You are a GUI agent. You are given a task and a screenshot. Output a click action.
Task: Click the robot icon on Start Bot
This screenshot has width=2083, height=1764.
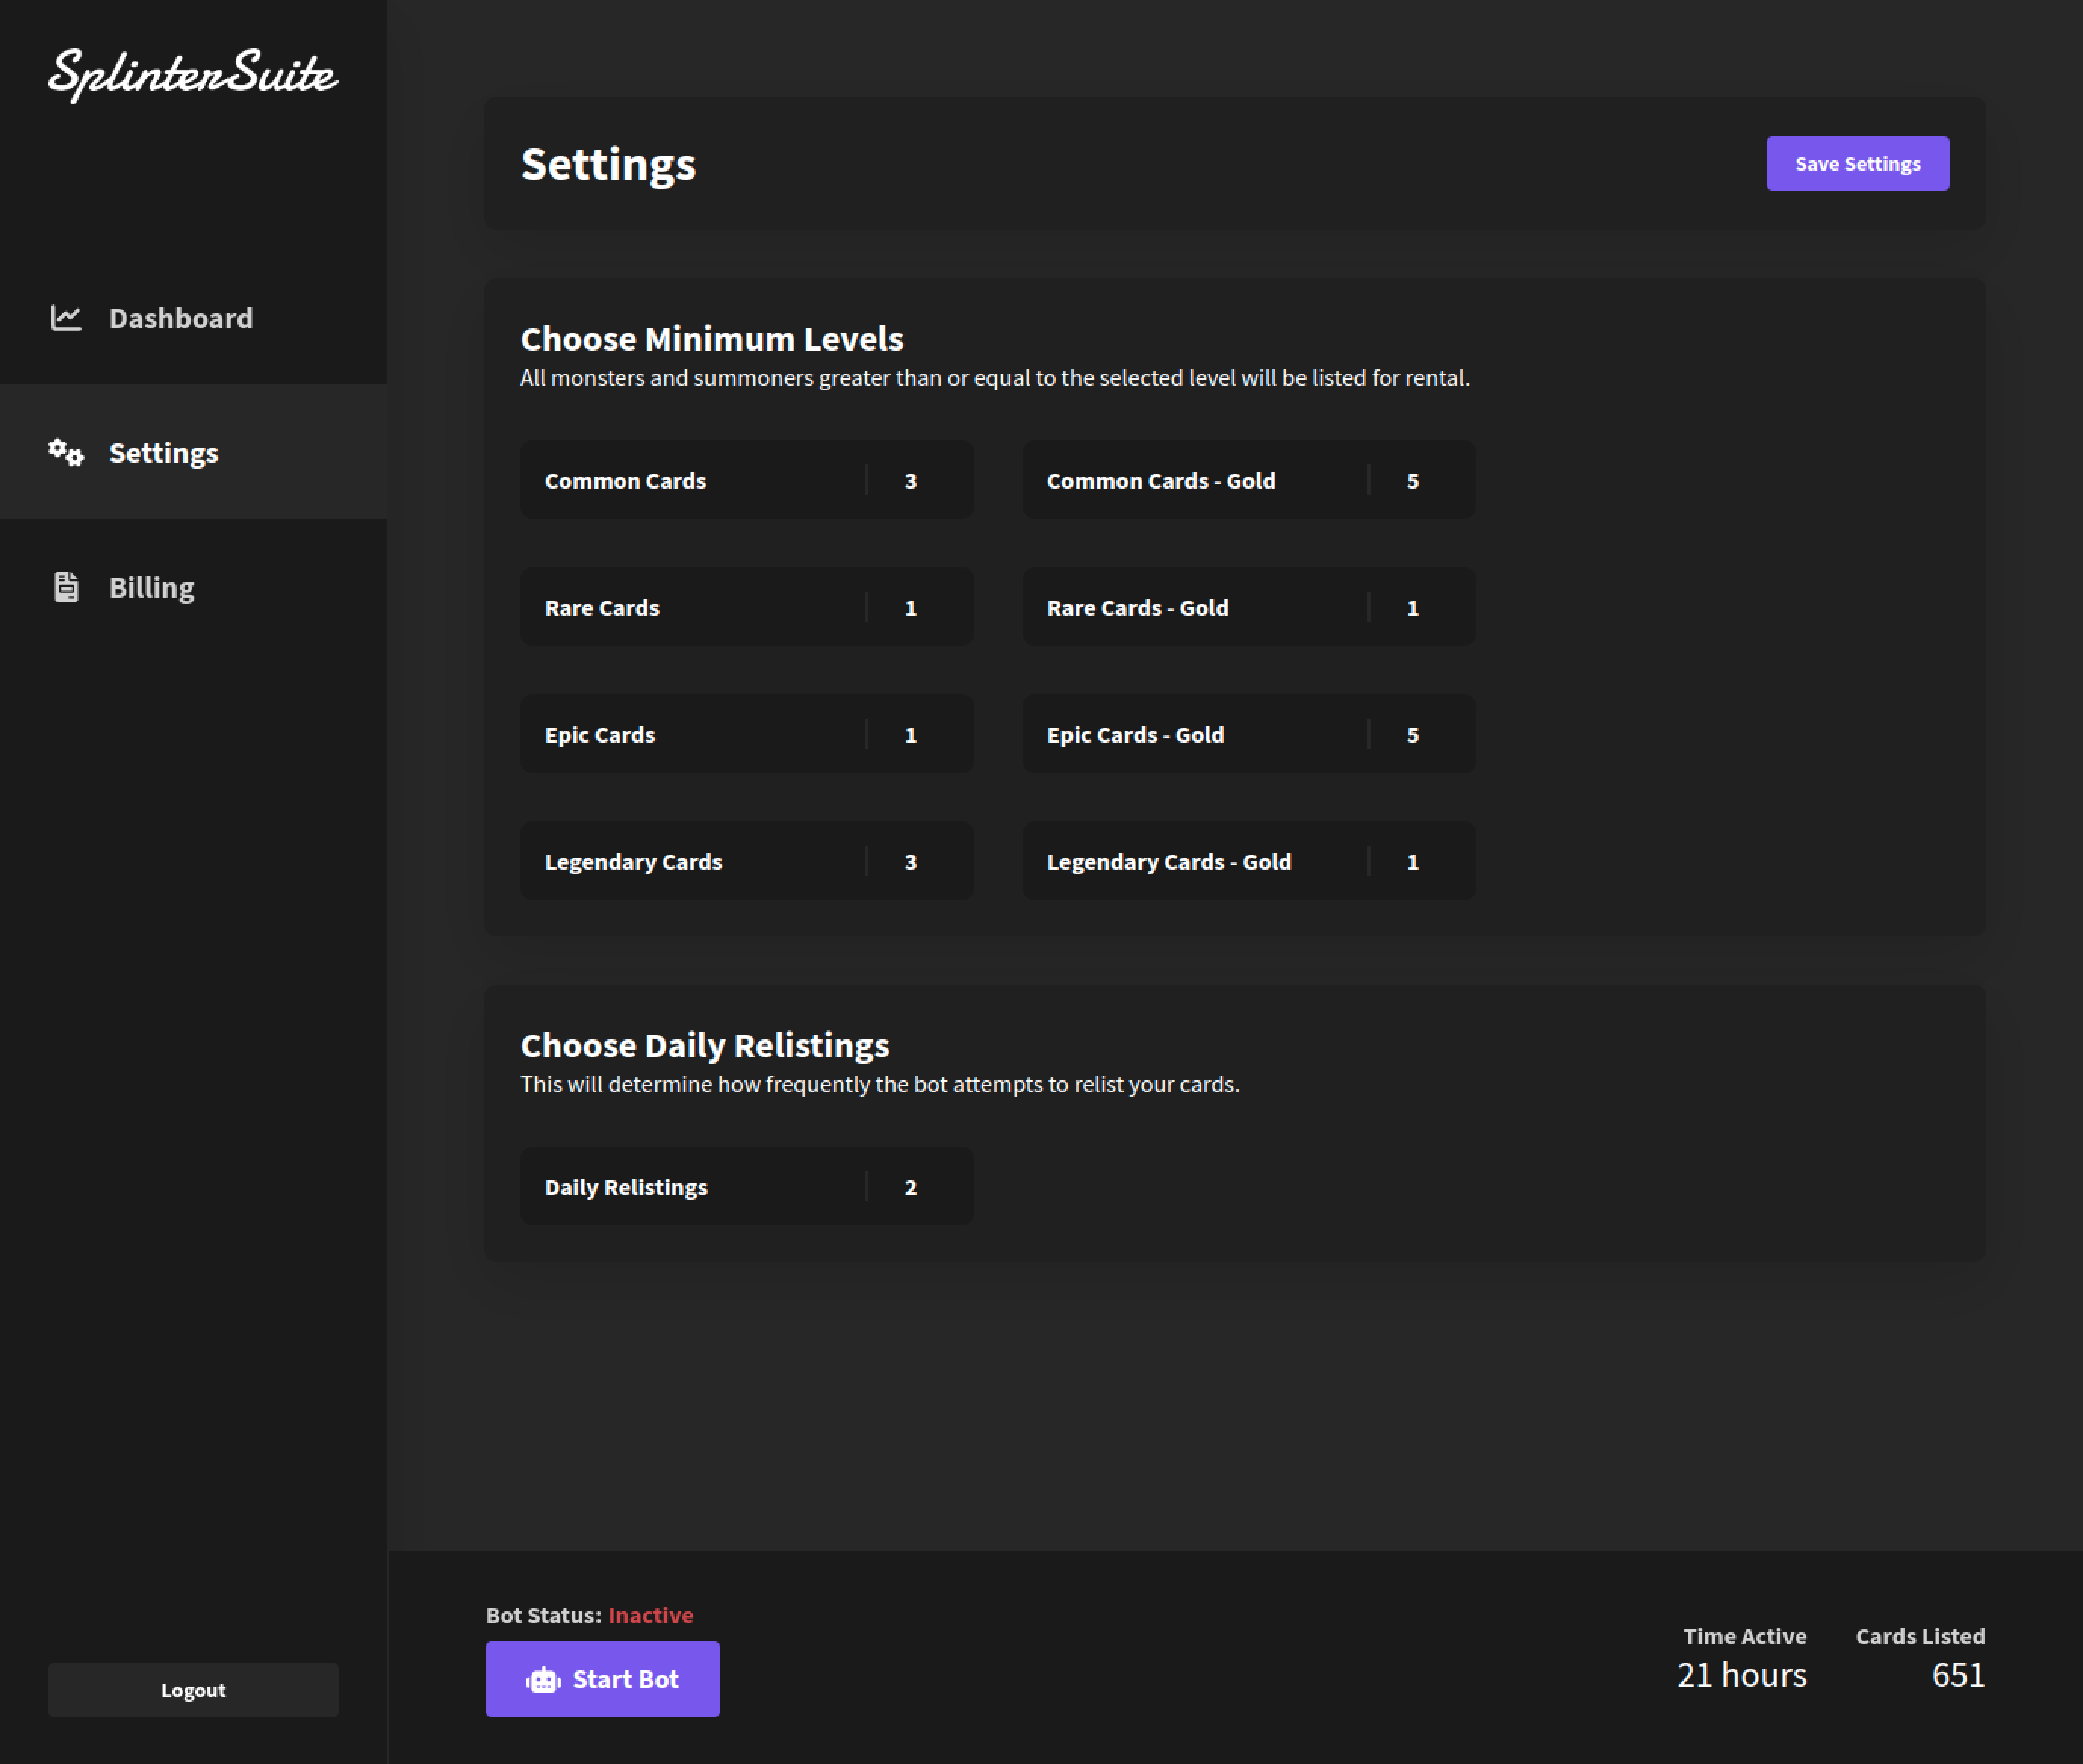[x=543, y=1680]
